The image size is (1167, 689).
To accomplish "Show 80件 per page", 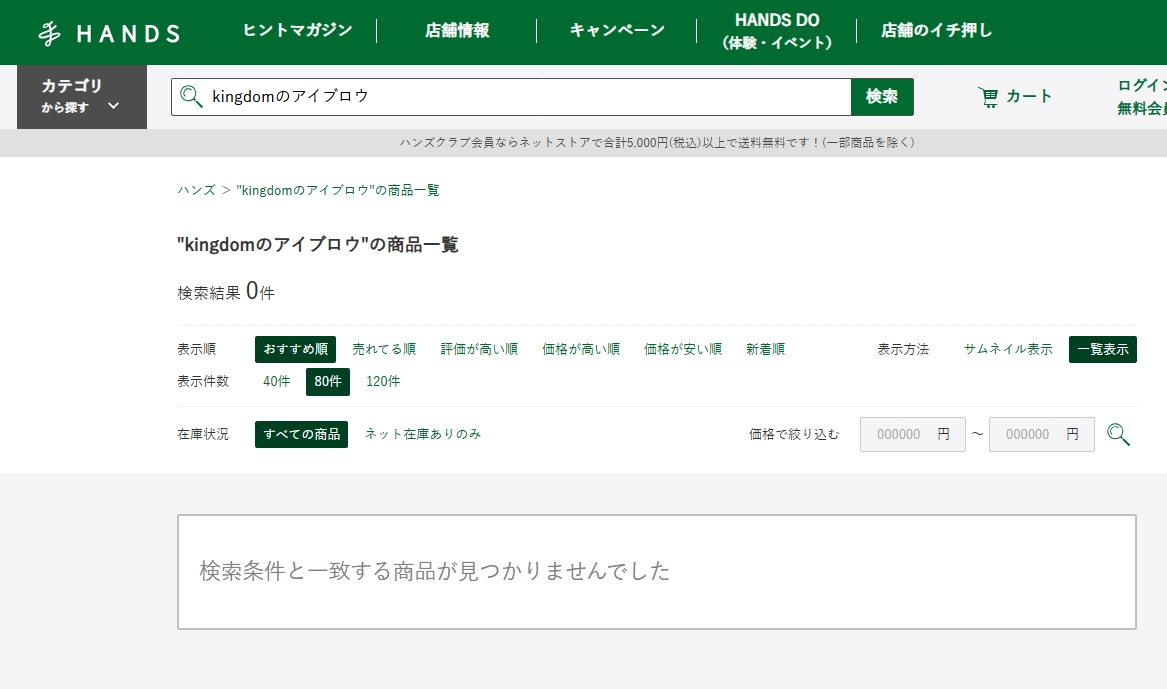I will pyautogui.click(x=327, y=382).
